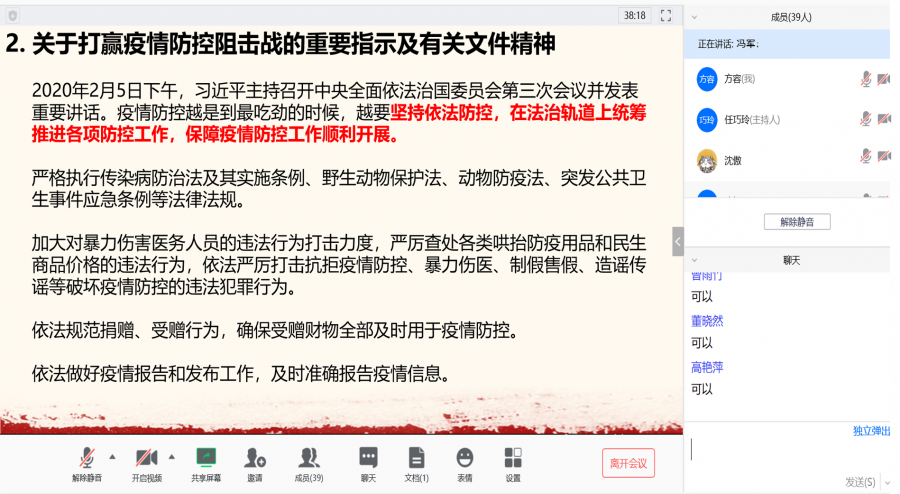Screen dimensions: 900x494
Task: Enter fullscreen using top bar icon
Action: point(666,15)
